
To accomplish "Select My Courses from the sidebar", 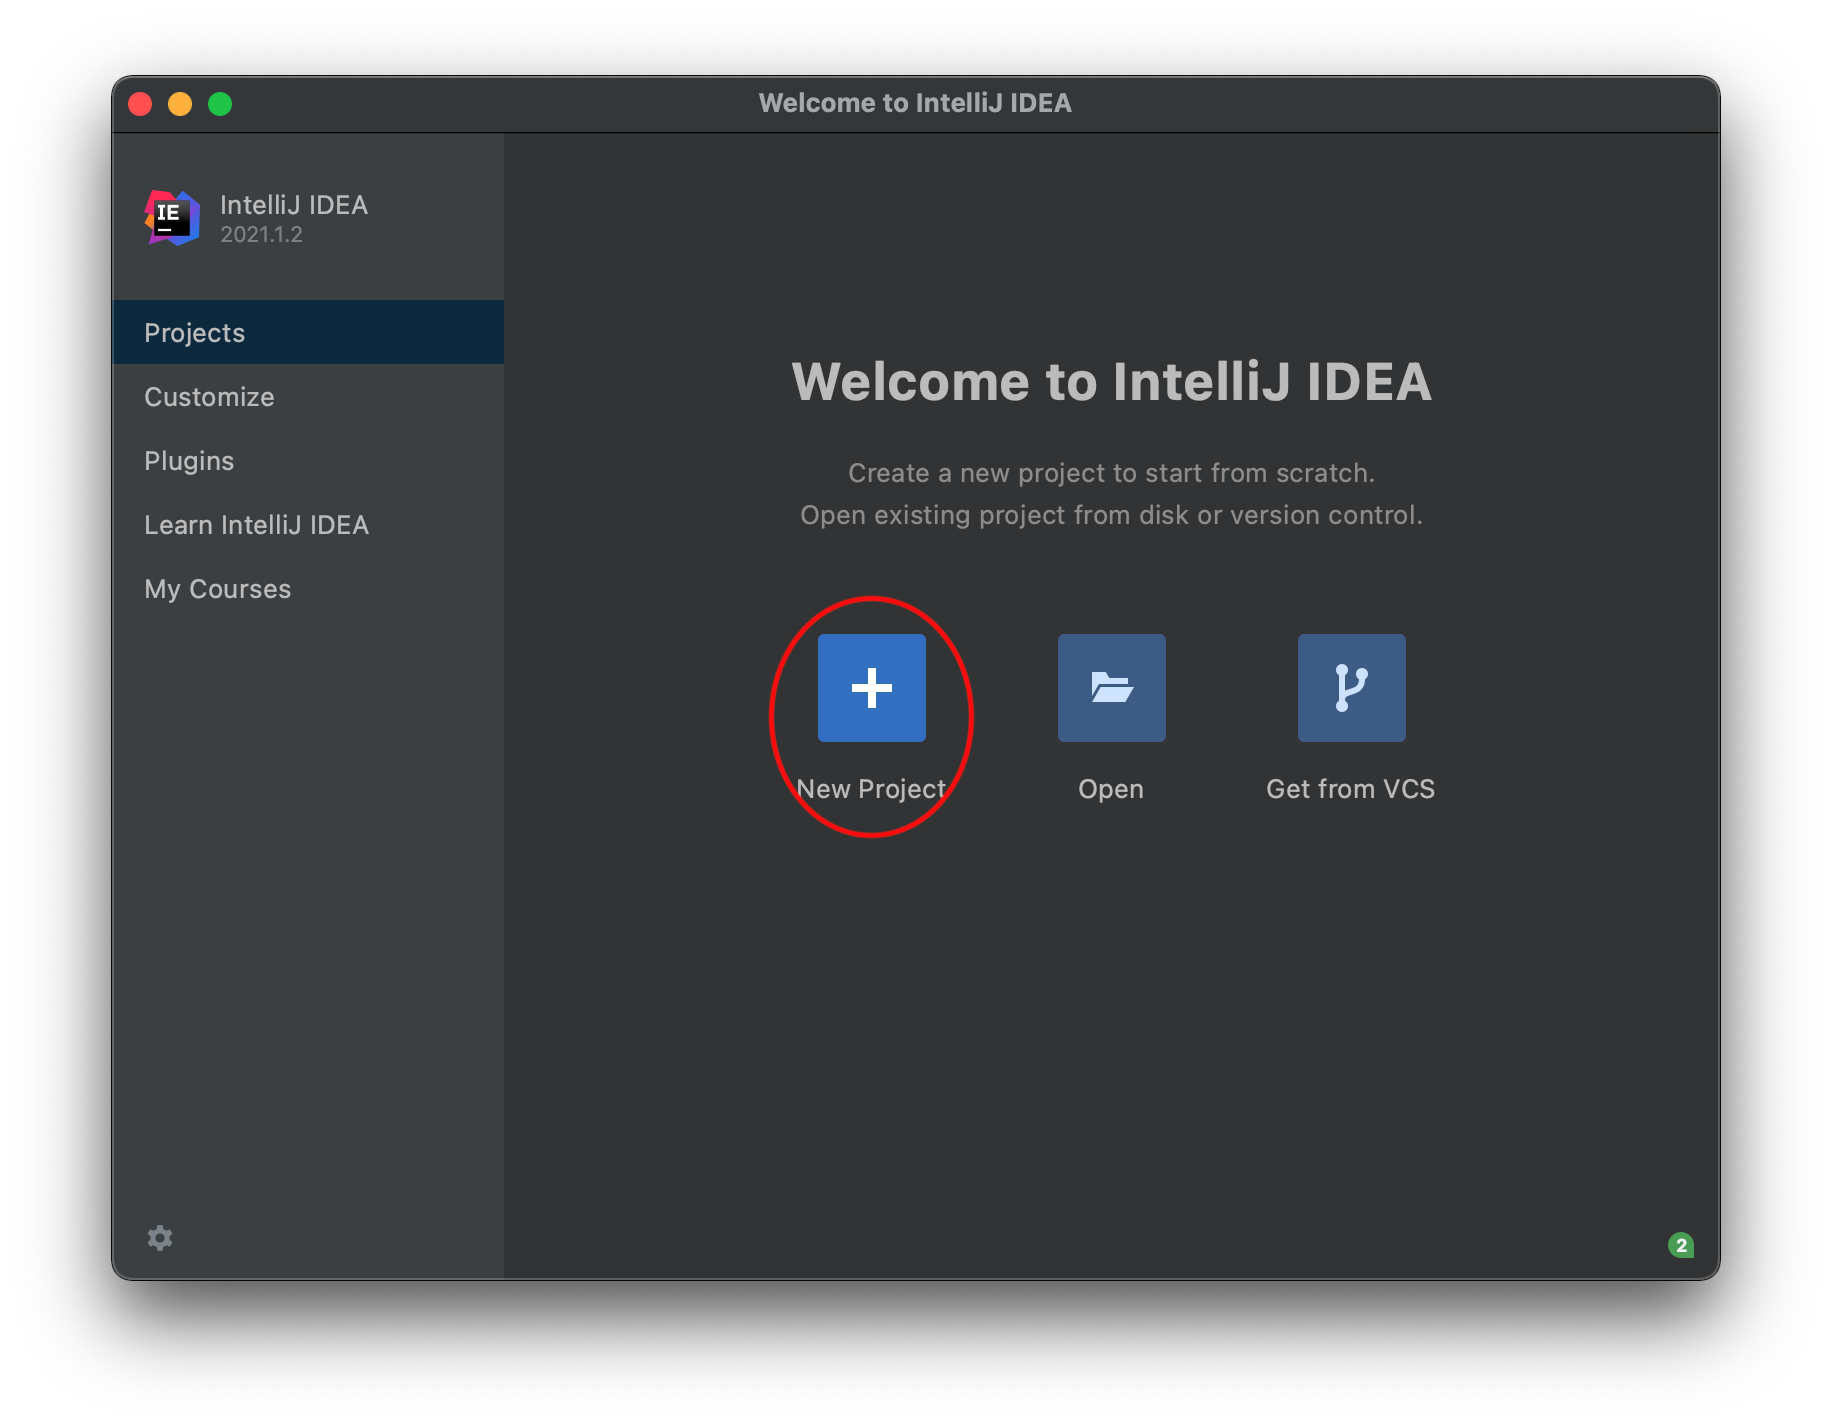I will (x=217, y=588).
